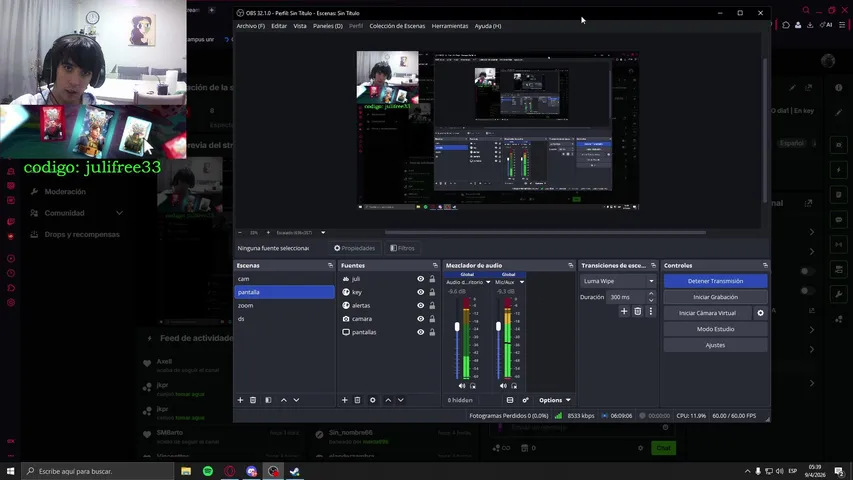Increase transition duration with up arrow

pyautogui.click(x=651, y=294)
